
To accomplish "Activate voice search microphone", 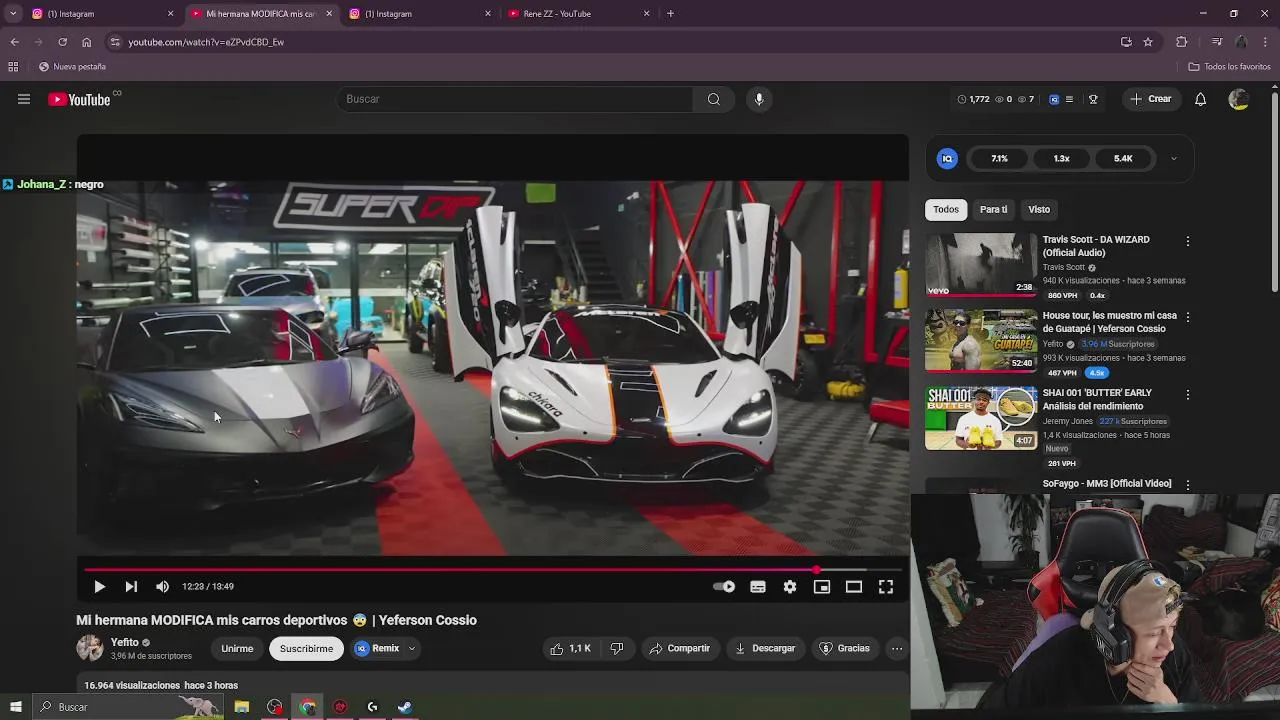I will pos(759,99).
